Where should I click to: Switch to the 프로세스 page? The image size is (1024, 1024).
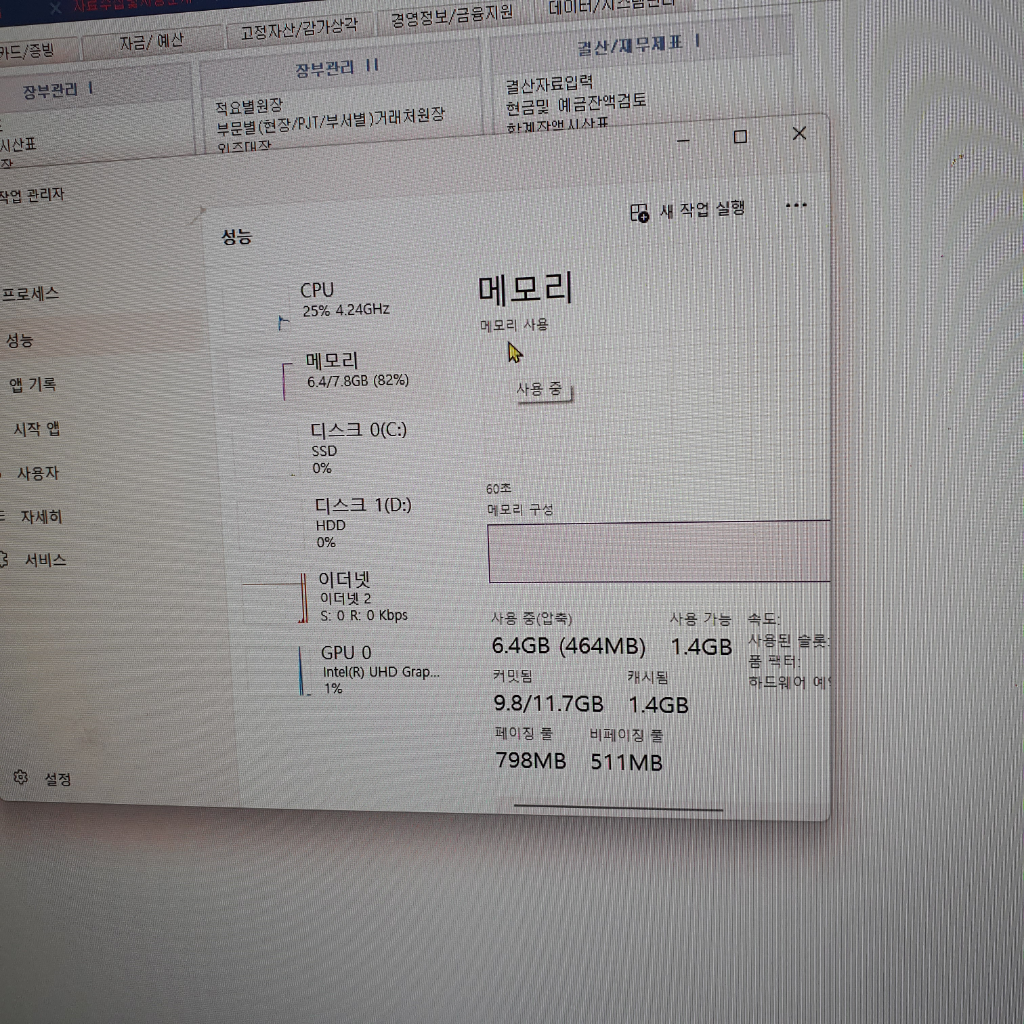point(30,294)
